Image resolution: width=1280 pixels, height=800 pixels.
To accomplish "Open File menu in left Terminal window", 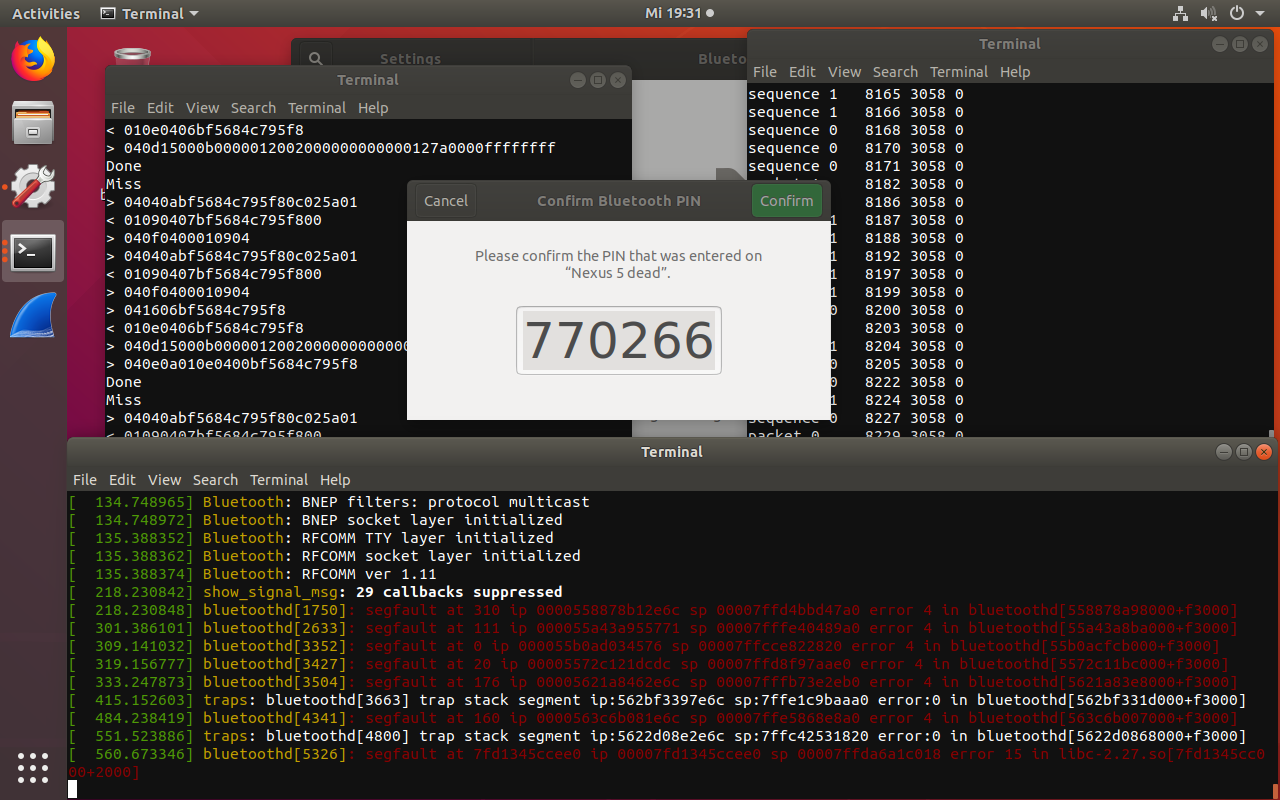I will coord(123,108).
